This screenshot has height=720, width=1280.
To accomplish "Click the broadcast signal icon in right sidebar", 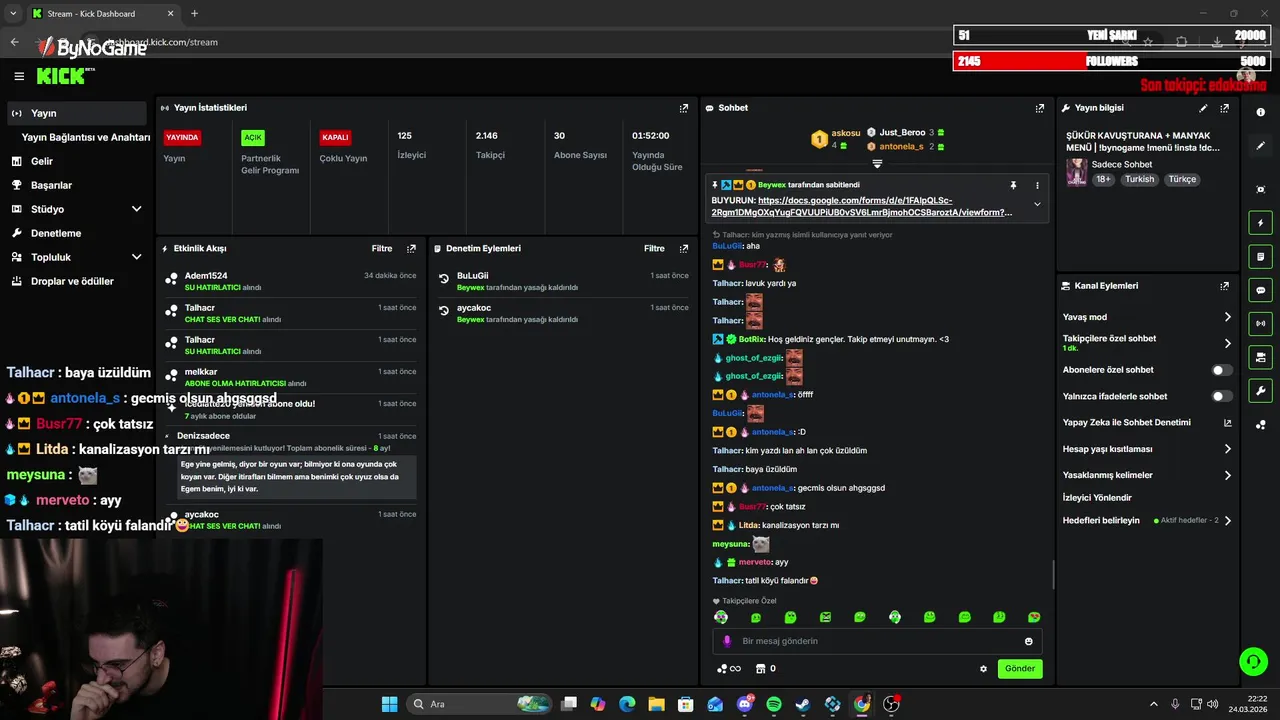I will coord(1260,323).
